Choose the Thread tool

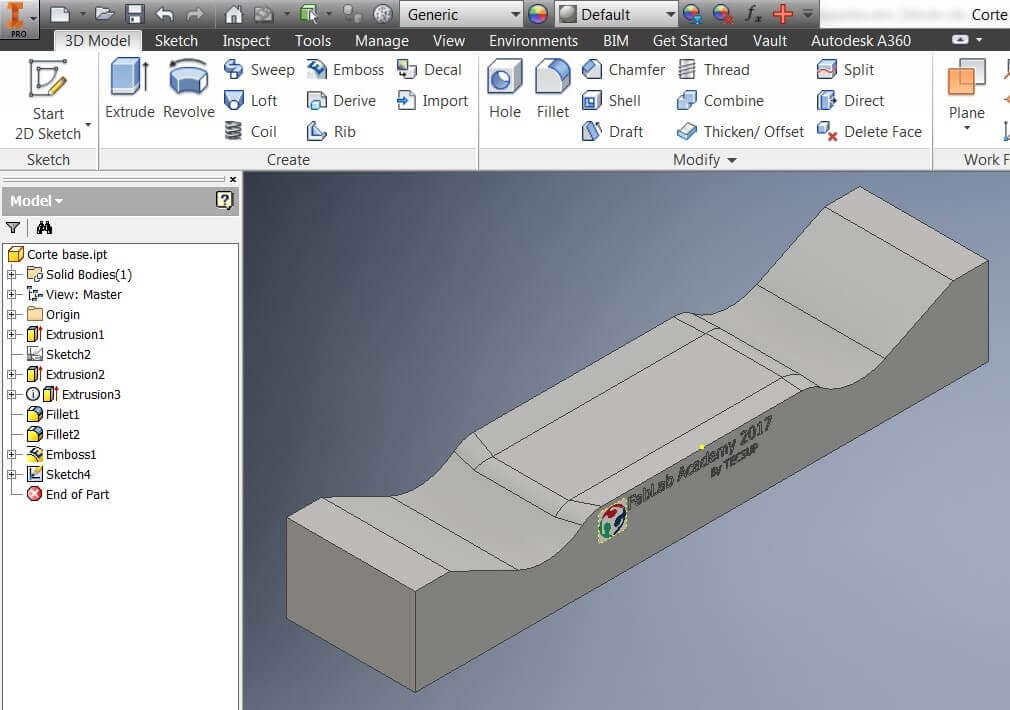[x=714, y=70]
